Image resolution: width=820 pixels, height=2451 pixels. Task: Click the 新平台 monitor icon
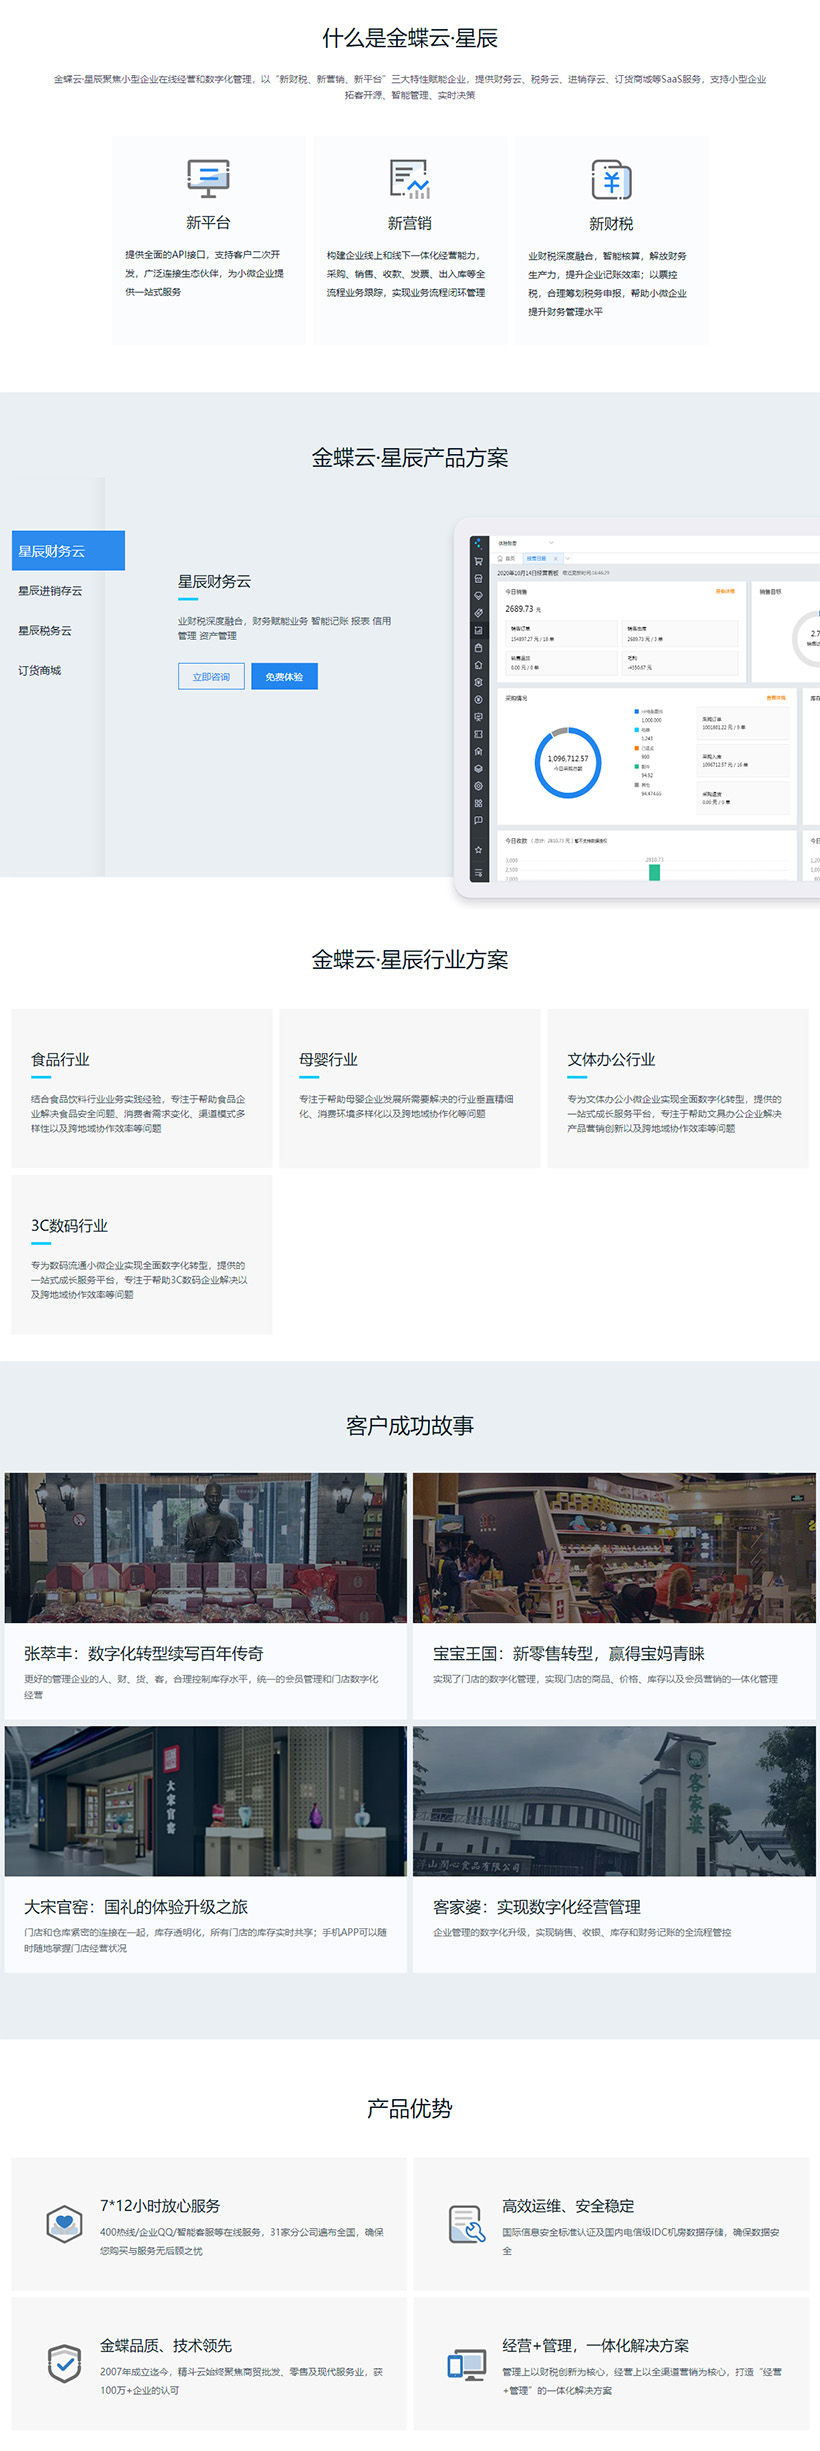pyautogui.click(x=208, y=178)
